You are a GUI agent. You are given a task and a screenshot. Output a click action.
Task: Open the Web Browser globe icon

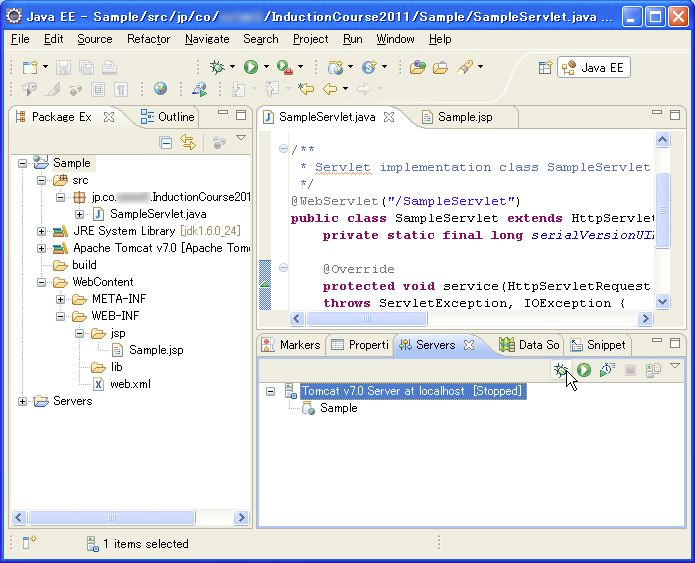coord(160,89)
